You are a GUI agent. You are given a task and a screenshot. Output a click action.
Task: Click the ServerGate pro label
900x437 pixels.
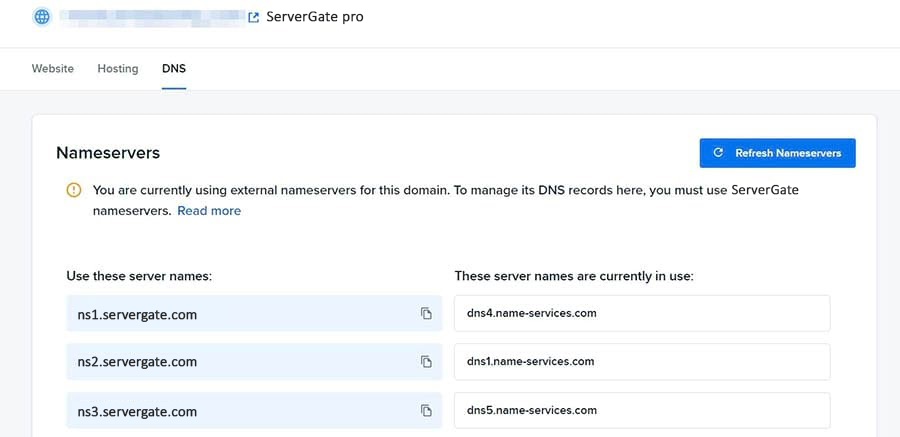click(x=315, y=17)
